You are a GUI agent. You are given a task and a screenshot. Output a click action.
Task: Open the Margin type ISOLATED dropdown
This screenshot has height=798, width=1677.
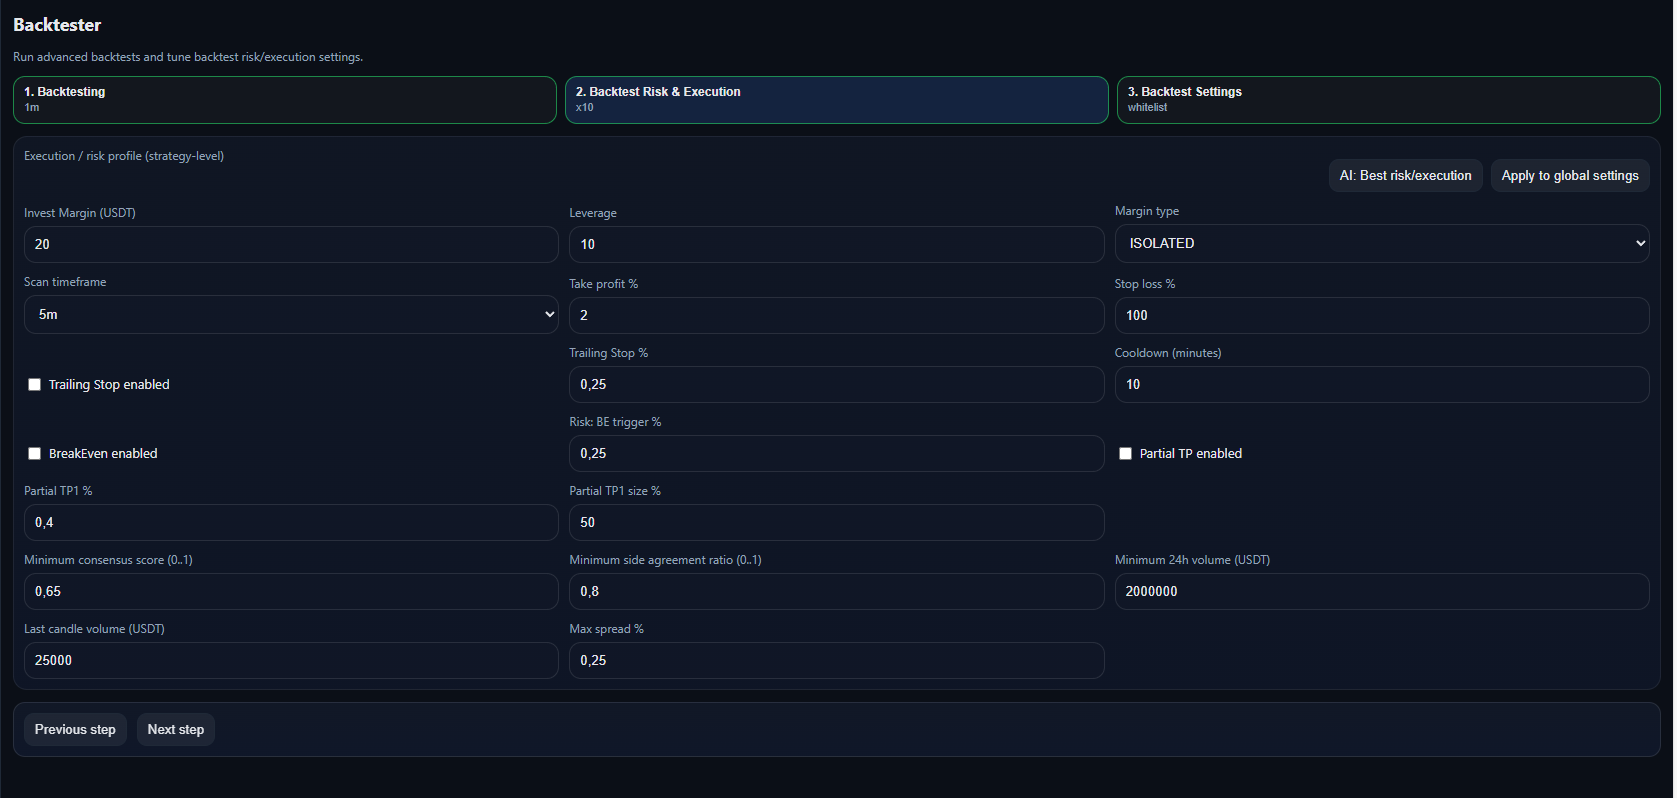pyautogui.click(x=1382, y=244)
